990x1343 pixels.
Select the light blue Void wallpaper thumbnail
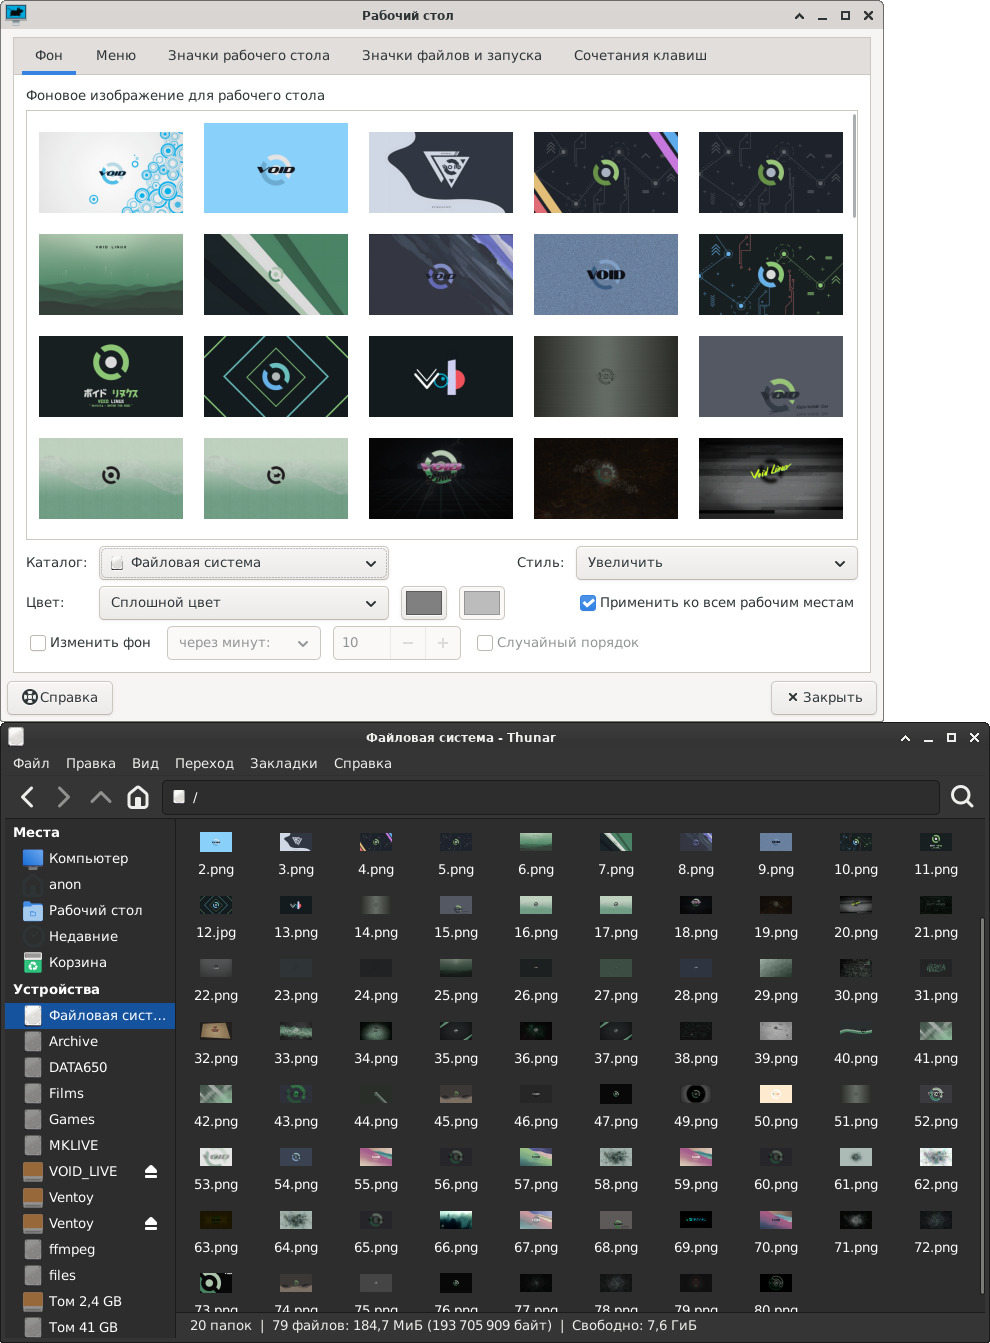276,168
